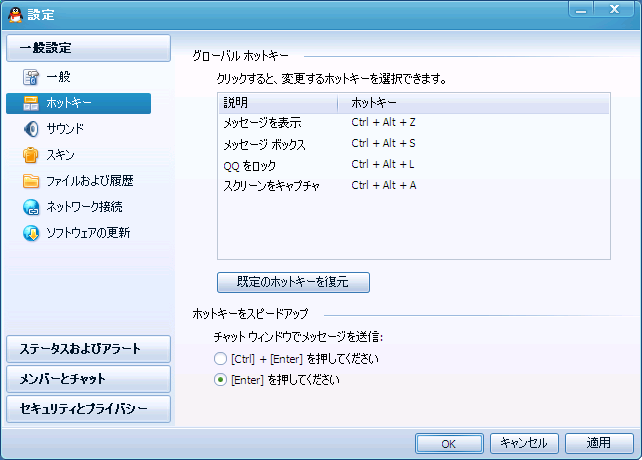Click the ファイルおよび履歴 folder icon
The height and width of the screenshot is (460, 642).
point(31,181)
